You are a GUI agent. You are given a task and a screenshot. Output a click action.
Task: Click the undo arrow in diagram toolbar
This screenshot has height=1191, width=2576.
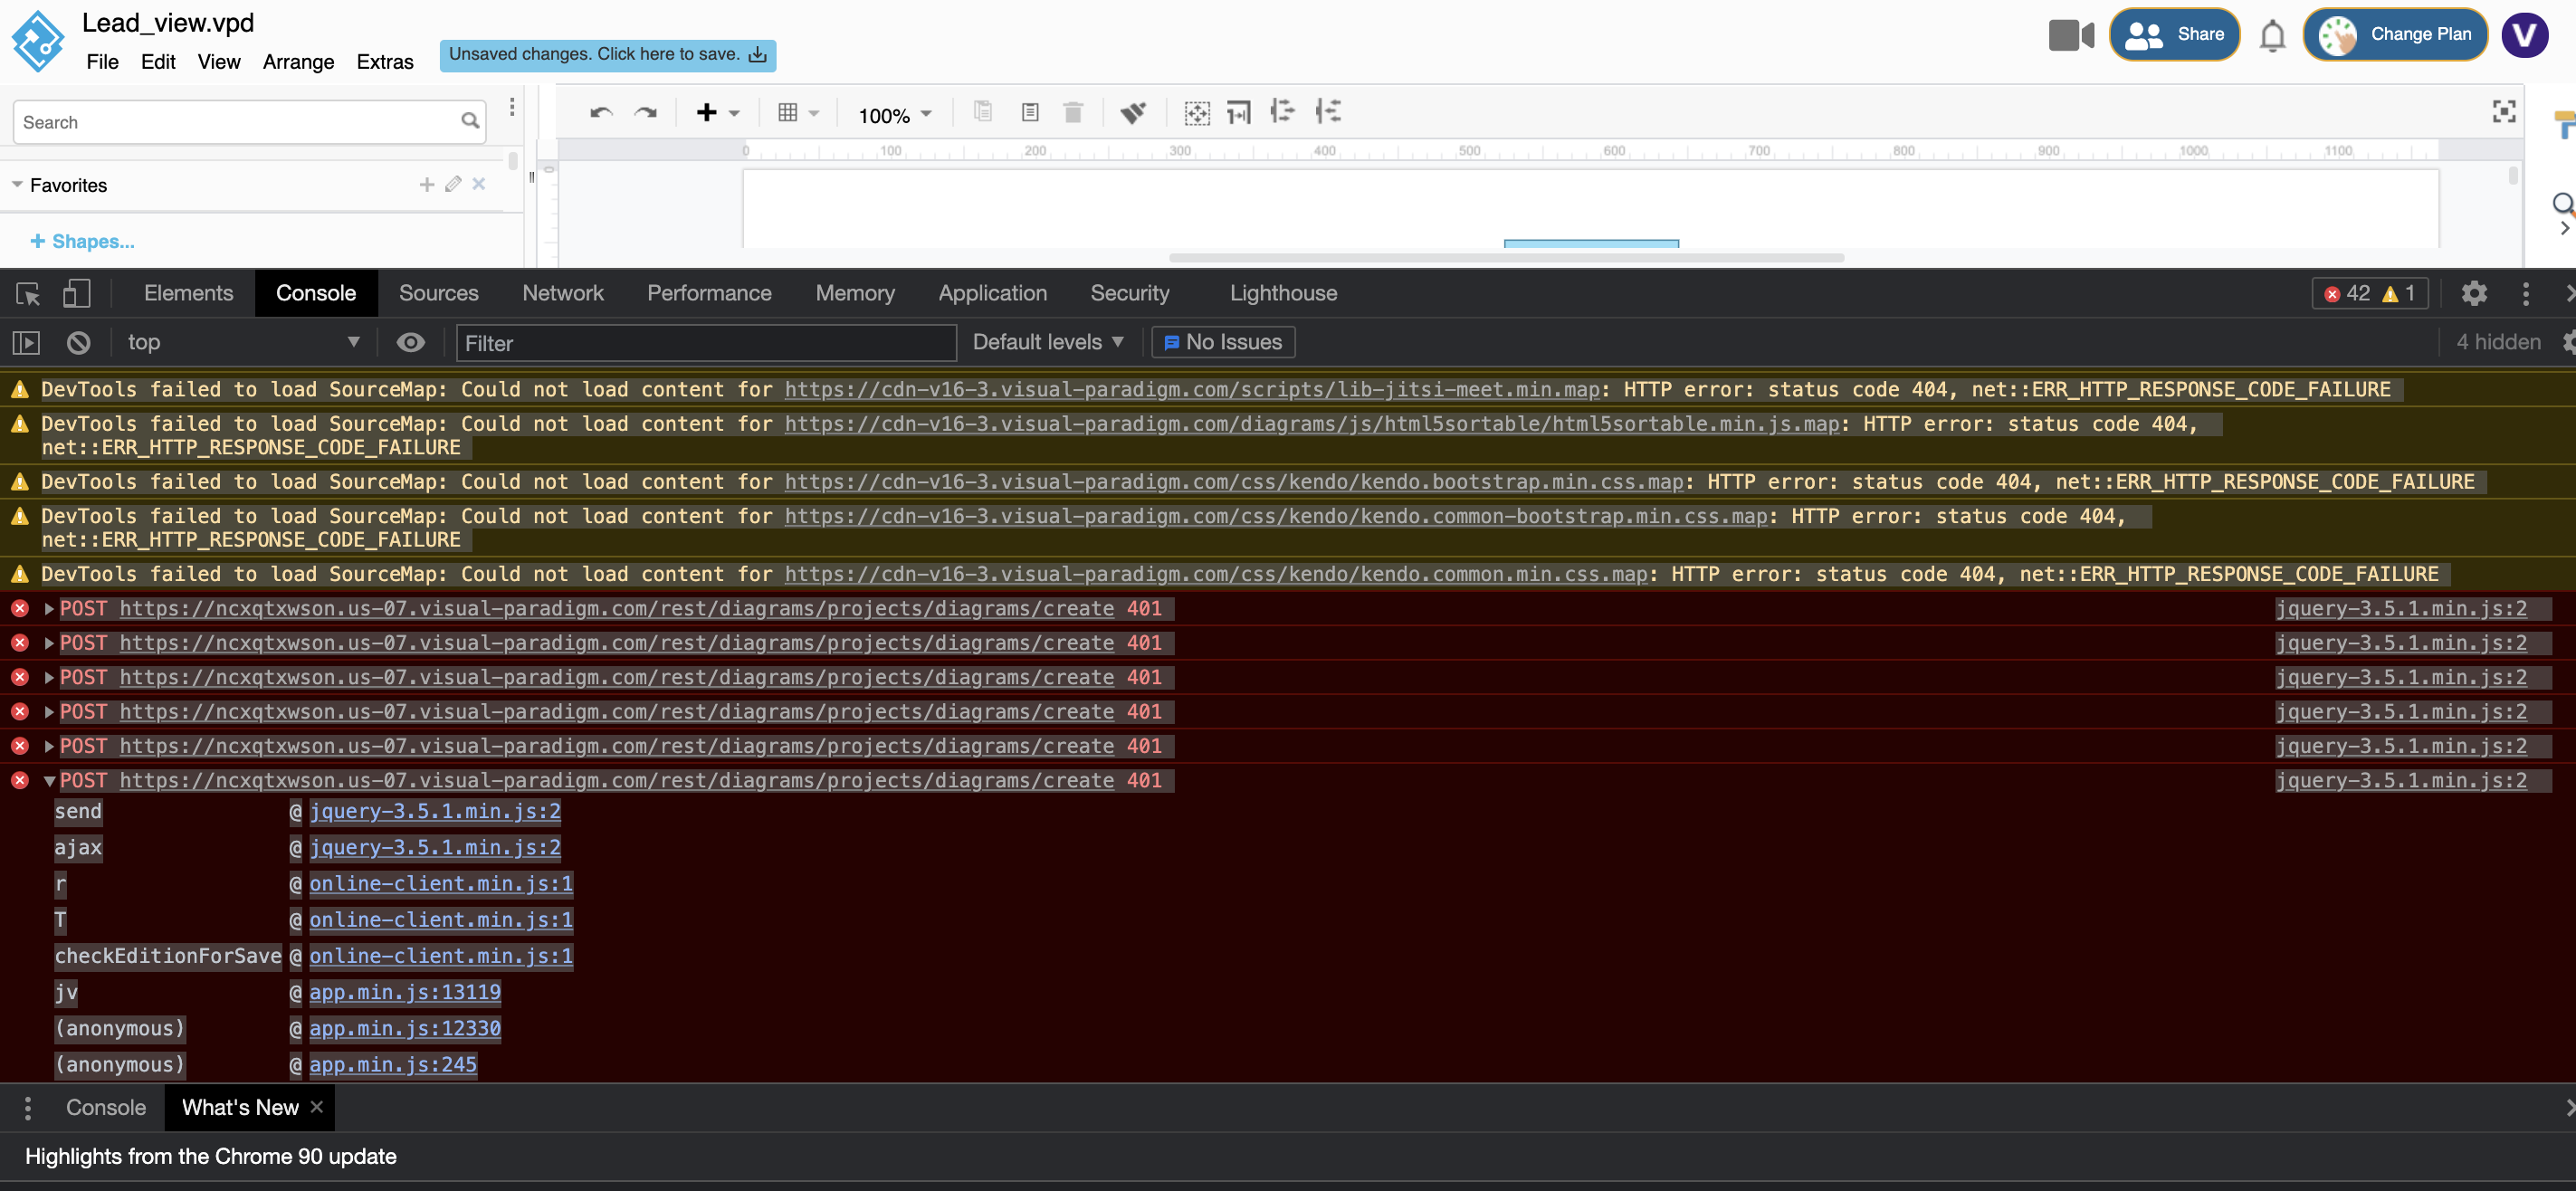[x=601, y=113]
